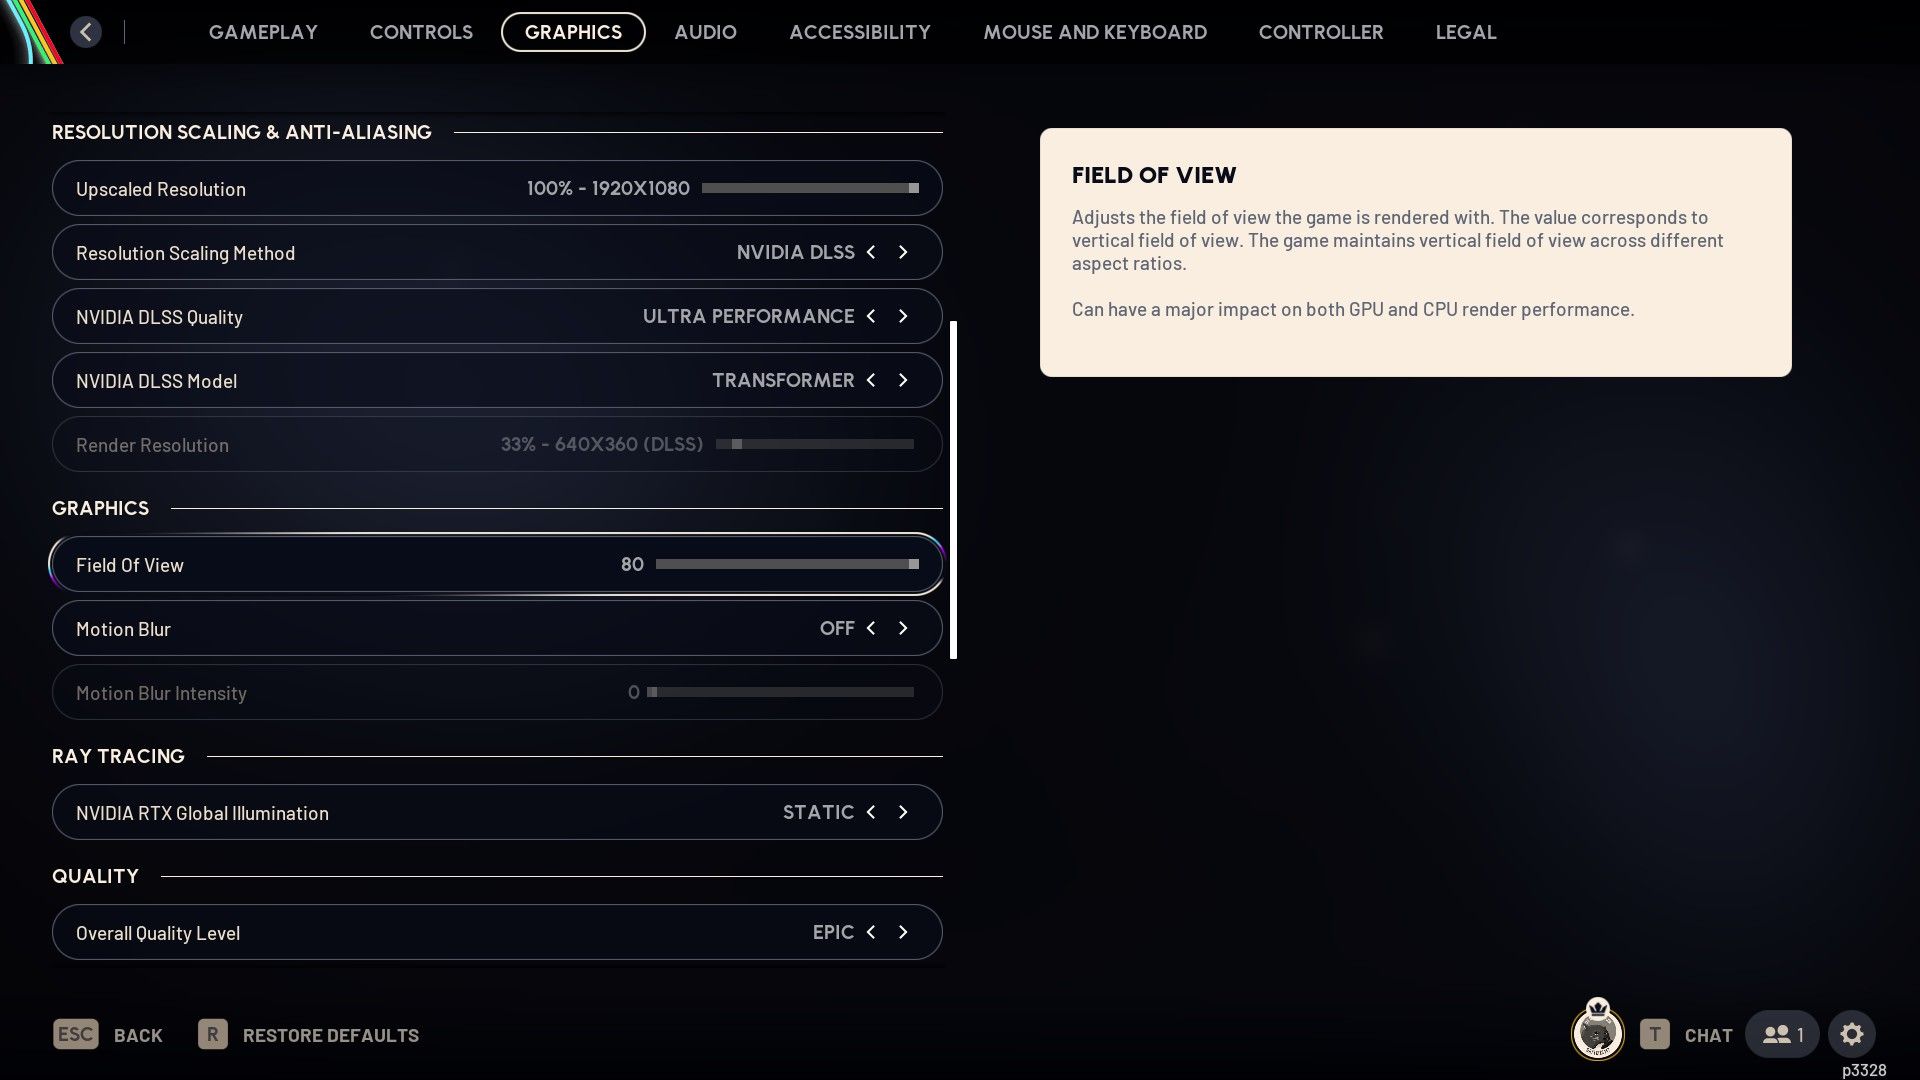
Task: Open the player avatar icon with the crown
Action: (x=1597, y=1032)
